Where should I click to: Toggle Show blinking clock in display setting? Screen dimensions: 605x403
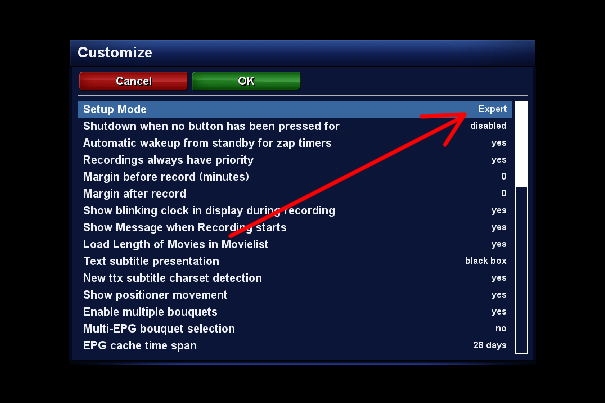coord(295,210)
